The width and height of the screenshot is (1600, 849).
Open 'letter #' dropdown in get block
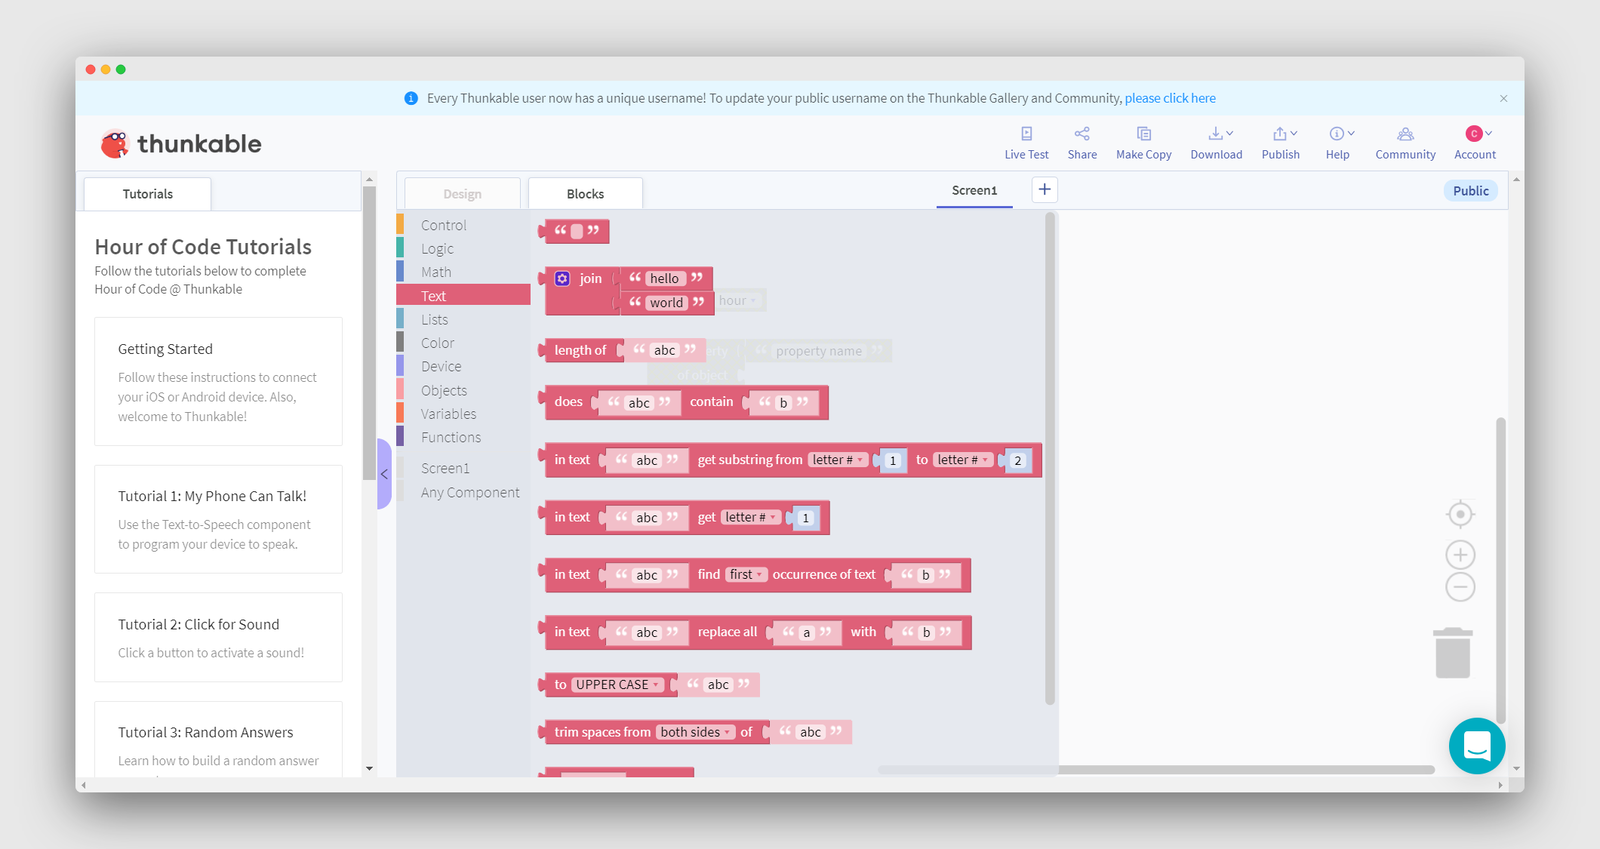tap(751, 517)
